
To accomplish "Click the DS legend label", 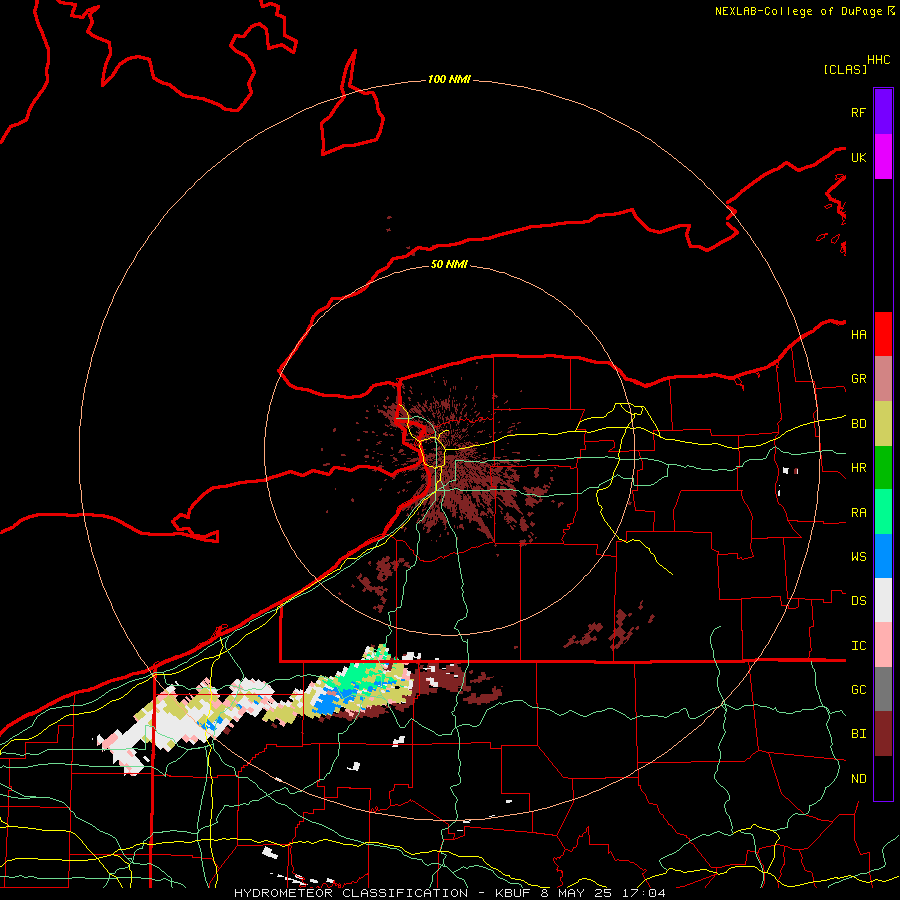I will 858,601.
